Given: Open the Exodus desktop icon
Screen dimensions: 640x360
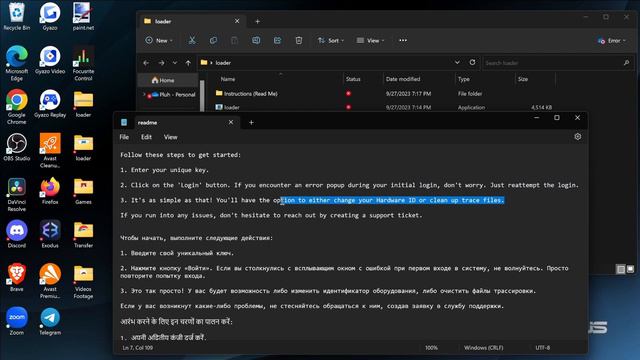Looking at the screenshot, I should 50,235.
